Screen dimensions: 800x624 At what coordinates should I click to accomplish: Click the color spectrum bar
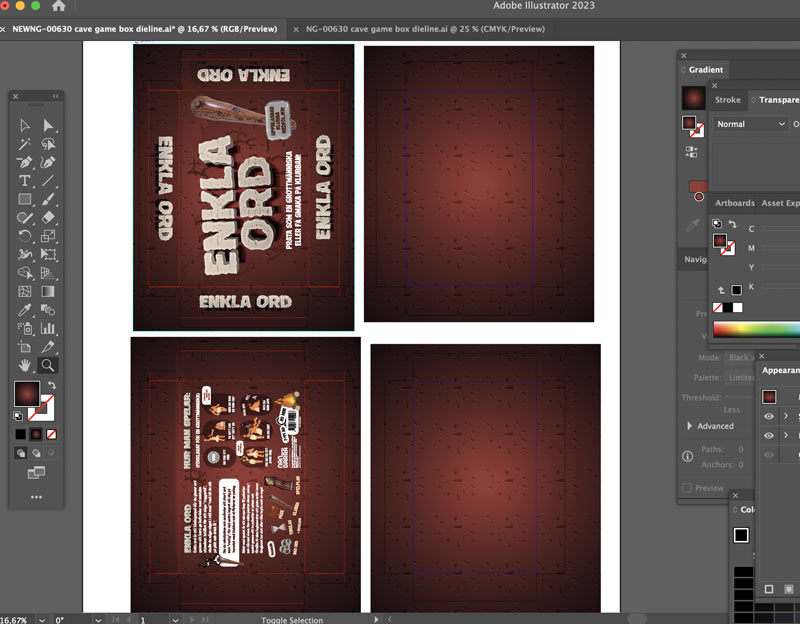pyautogui.click(x=756, y=329)
